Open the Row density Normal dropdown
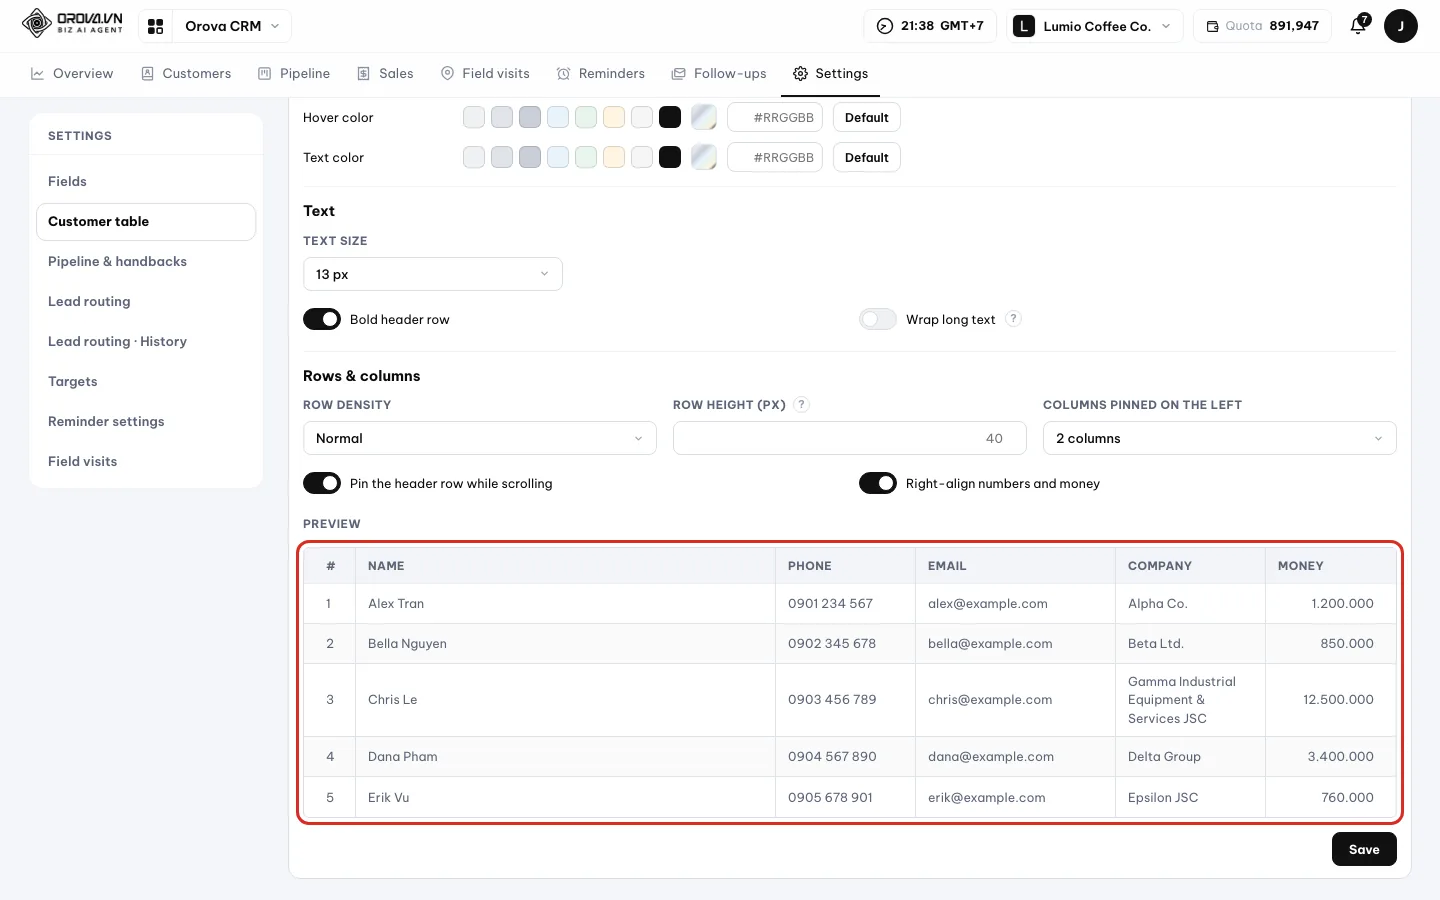This screenshot has height=900, width=1440. point(480,438)
